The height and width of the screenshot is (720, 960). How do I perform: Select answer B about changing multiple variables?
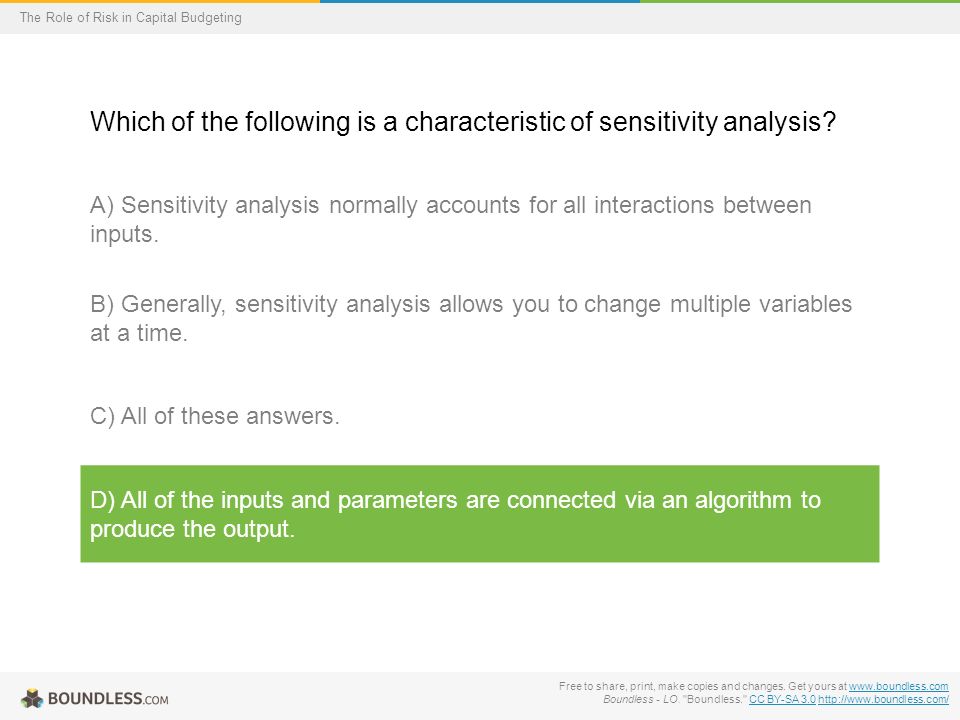(471, 318)
